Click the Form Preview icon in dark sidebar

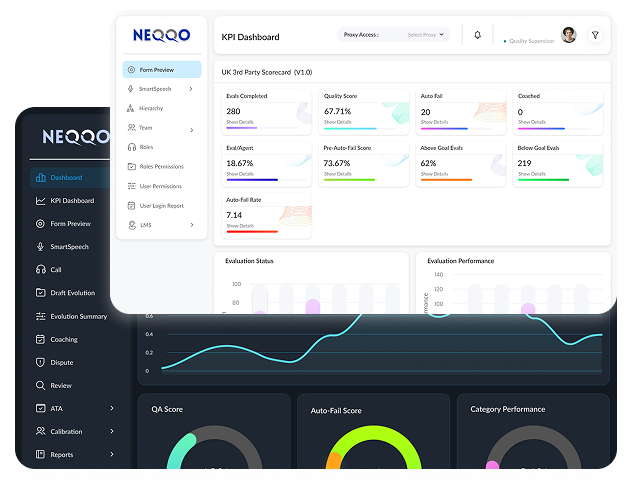click(x=40, y=223)
